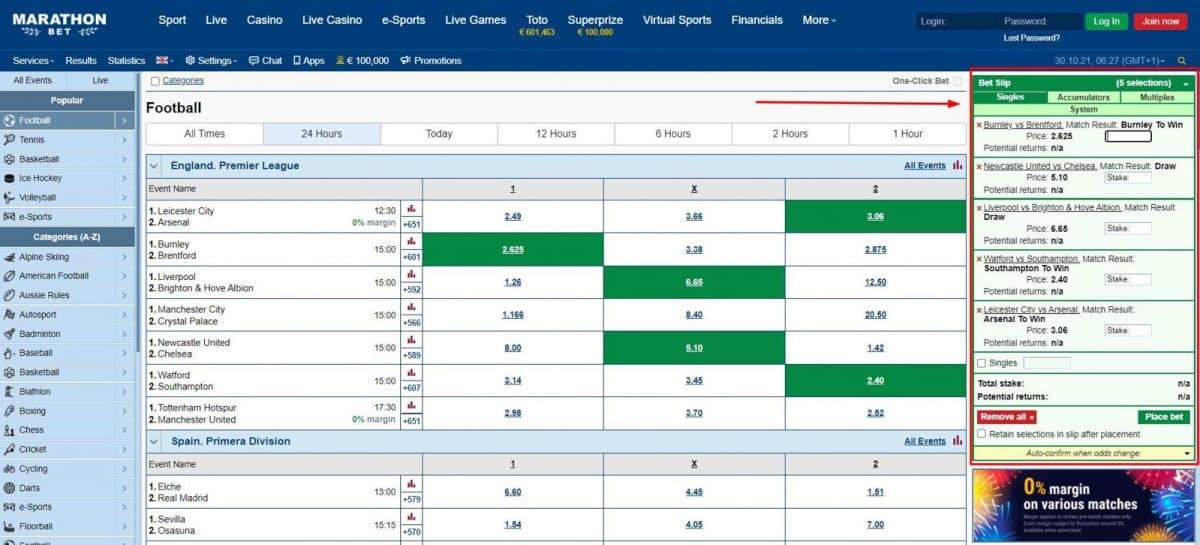Tick the Categories checkbox
1200x545 pixels.
[x=155, y=81]
